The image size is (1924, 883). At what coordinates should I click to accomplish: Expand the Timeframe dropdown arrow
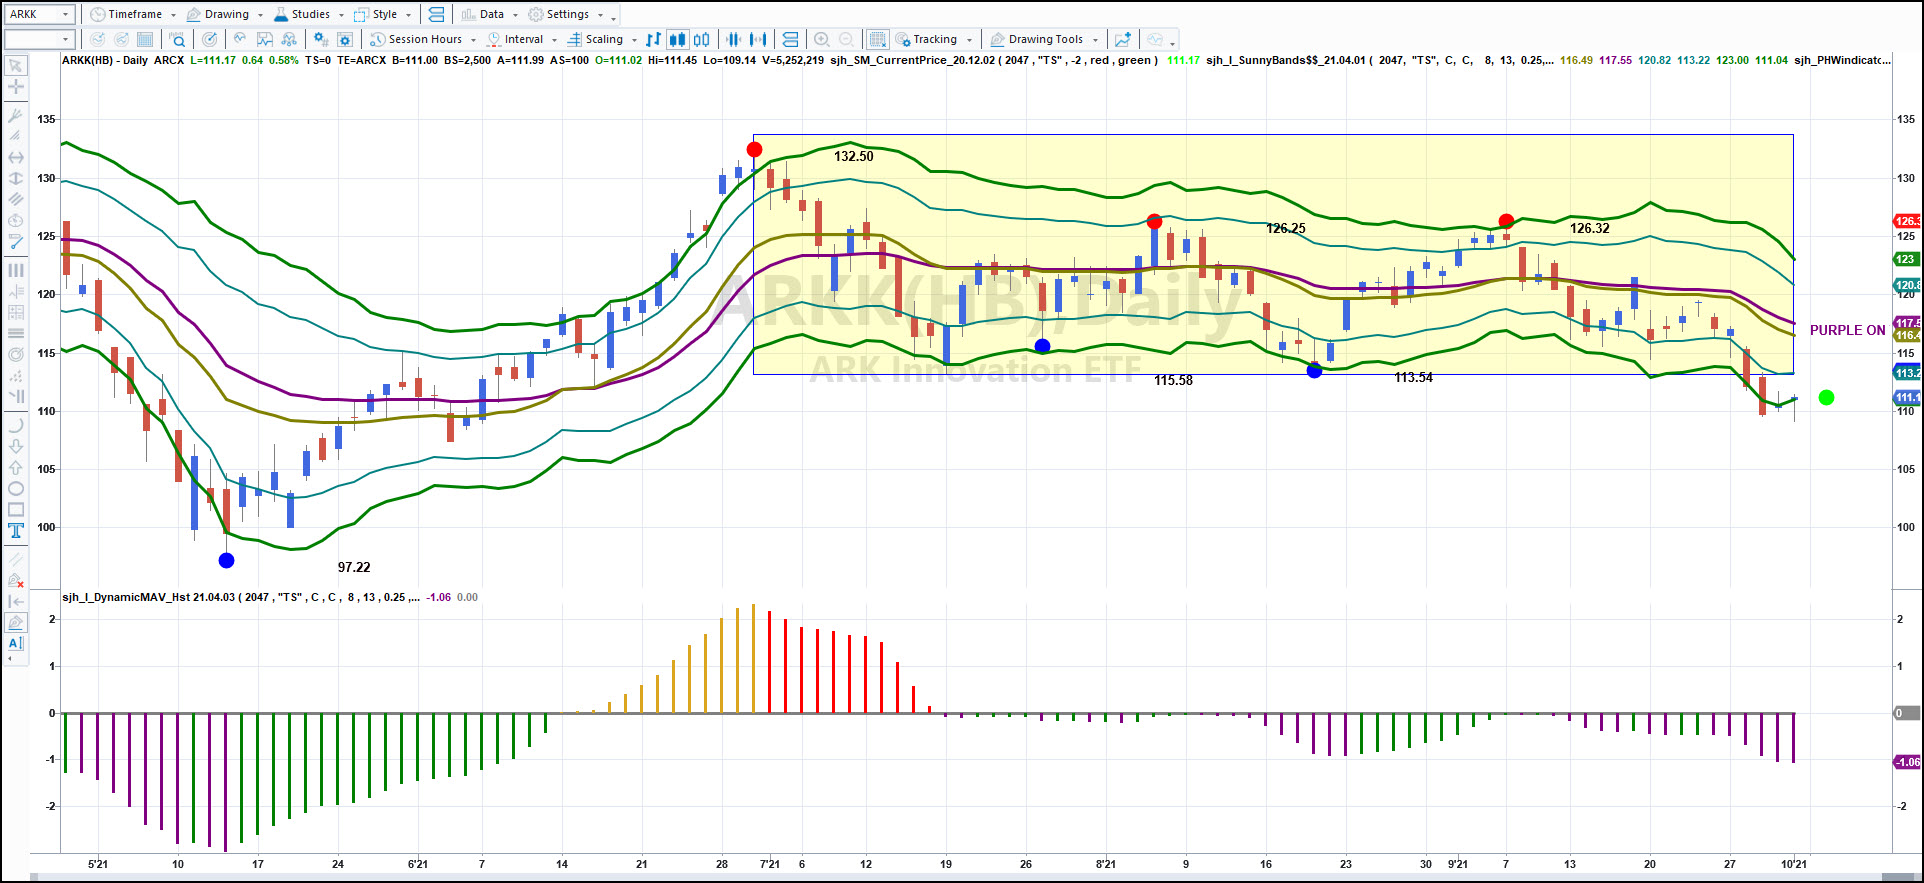173,15
